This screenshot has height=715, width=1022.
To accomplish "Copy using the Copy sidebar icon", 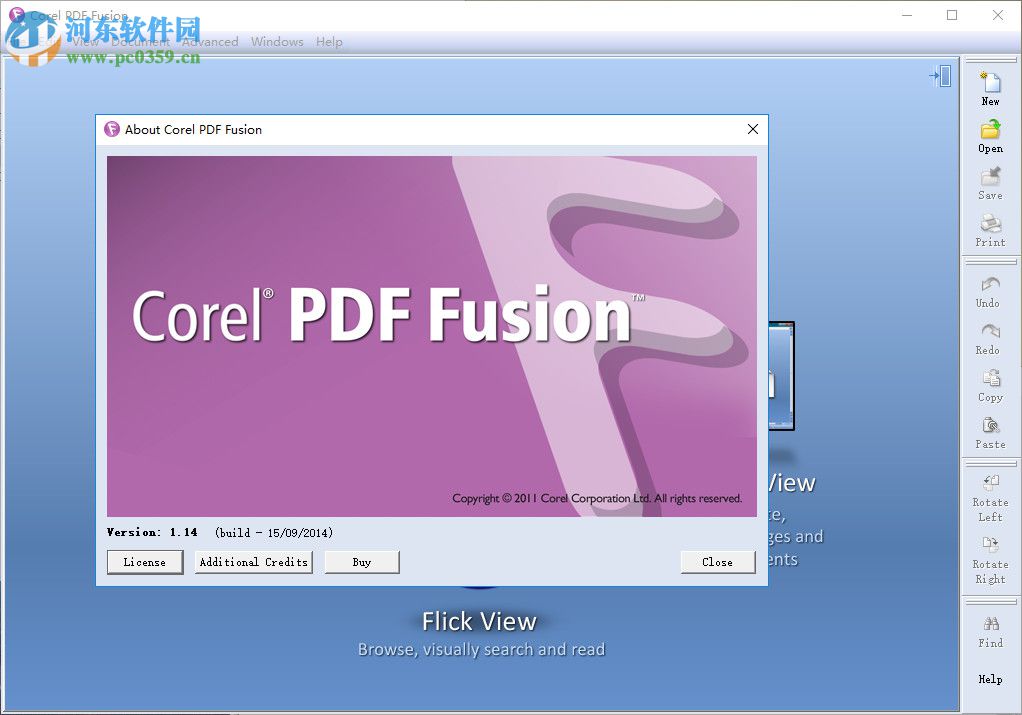I will [x=989, y=386].
